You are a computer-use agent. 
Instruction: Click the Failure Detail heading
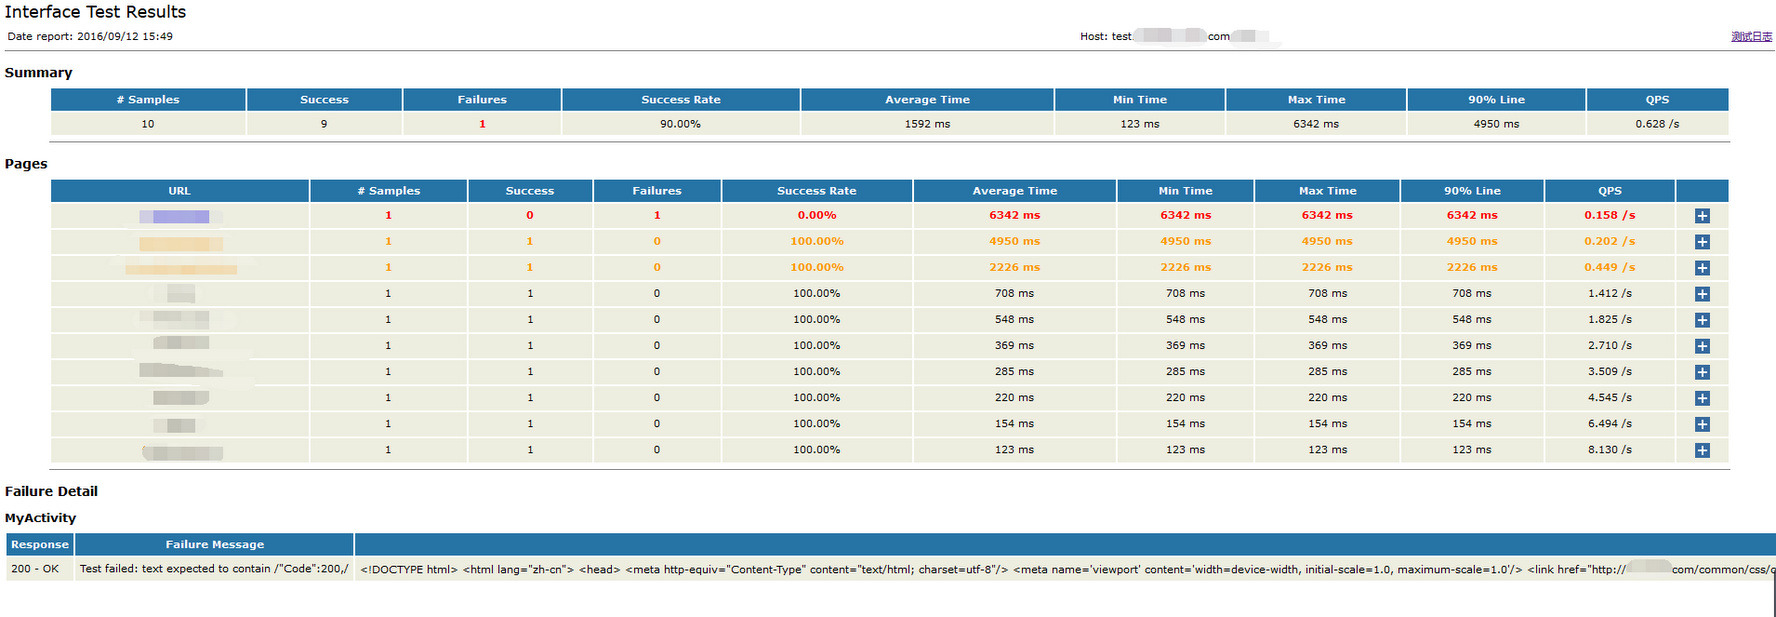coord(51,491)
